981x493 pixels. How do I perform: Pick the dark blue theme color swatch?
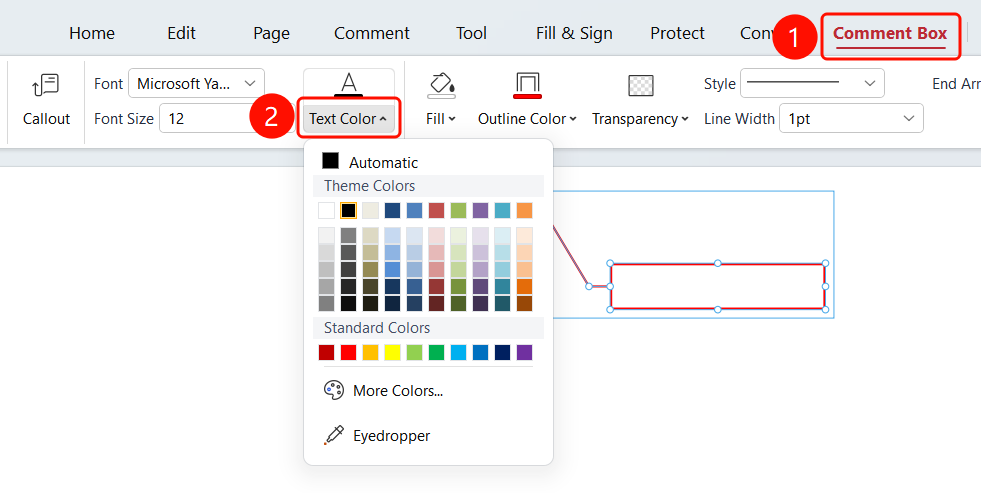pos(392,210)
